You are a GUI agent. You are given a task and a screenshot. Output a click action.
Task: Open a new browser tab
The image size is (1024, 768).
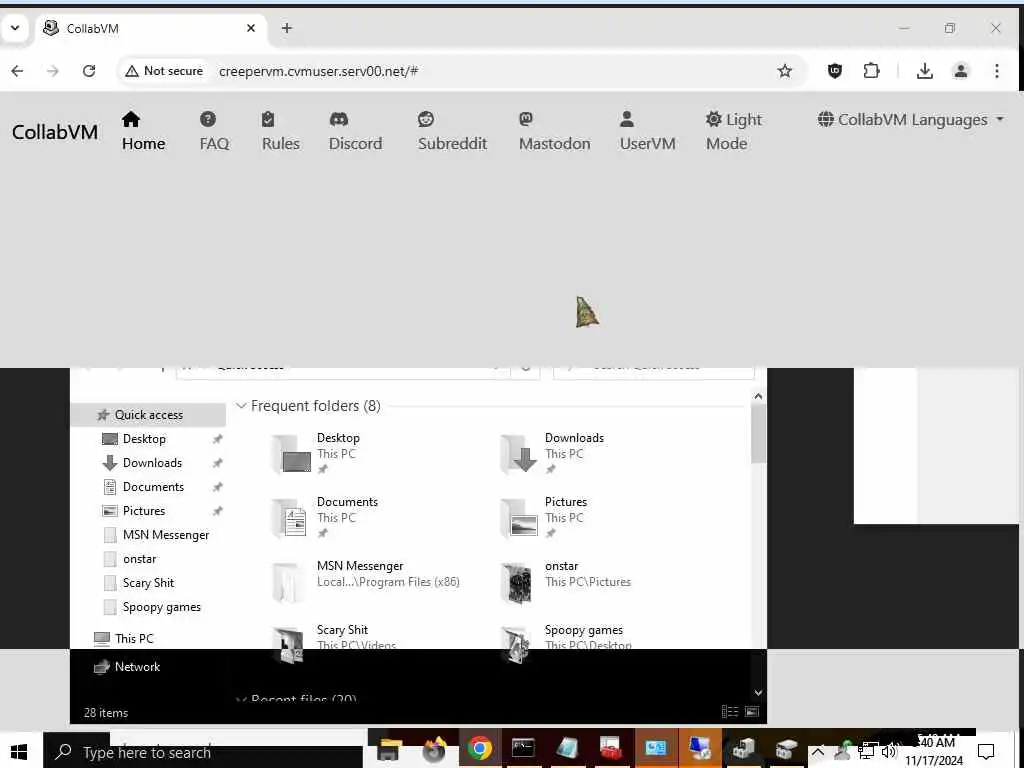[287, 28]
